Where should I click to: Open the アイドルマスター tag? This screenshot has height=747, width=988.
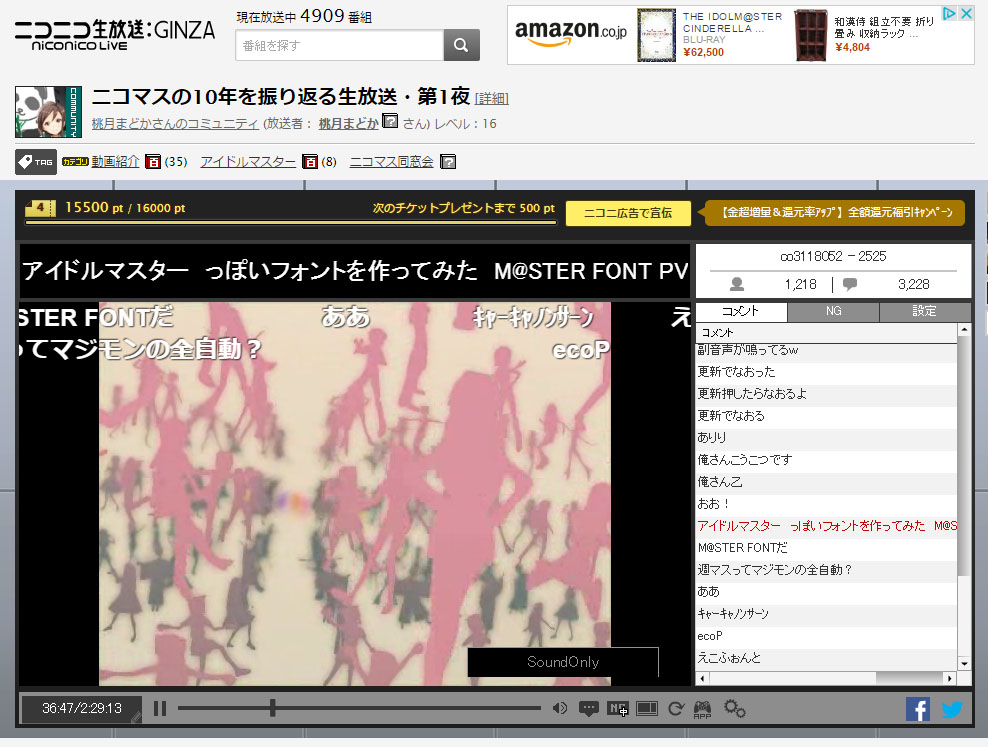(248, 162)
